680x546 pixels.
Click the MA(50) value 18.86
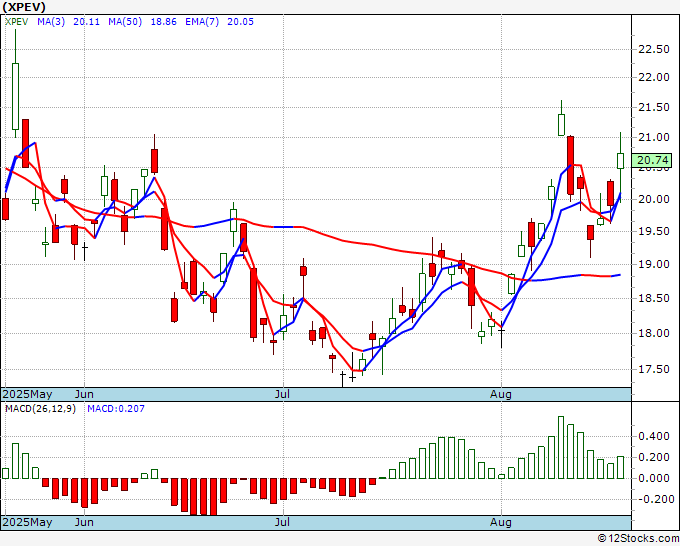(163, 22)
